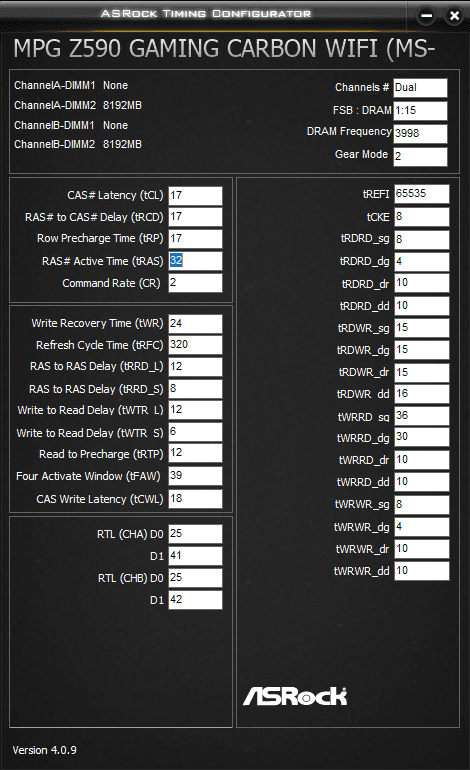Click the tRDRD_dg value field
The height and width of the screenshot is (770, 470).
422,262
